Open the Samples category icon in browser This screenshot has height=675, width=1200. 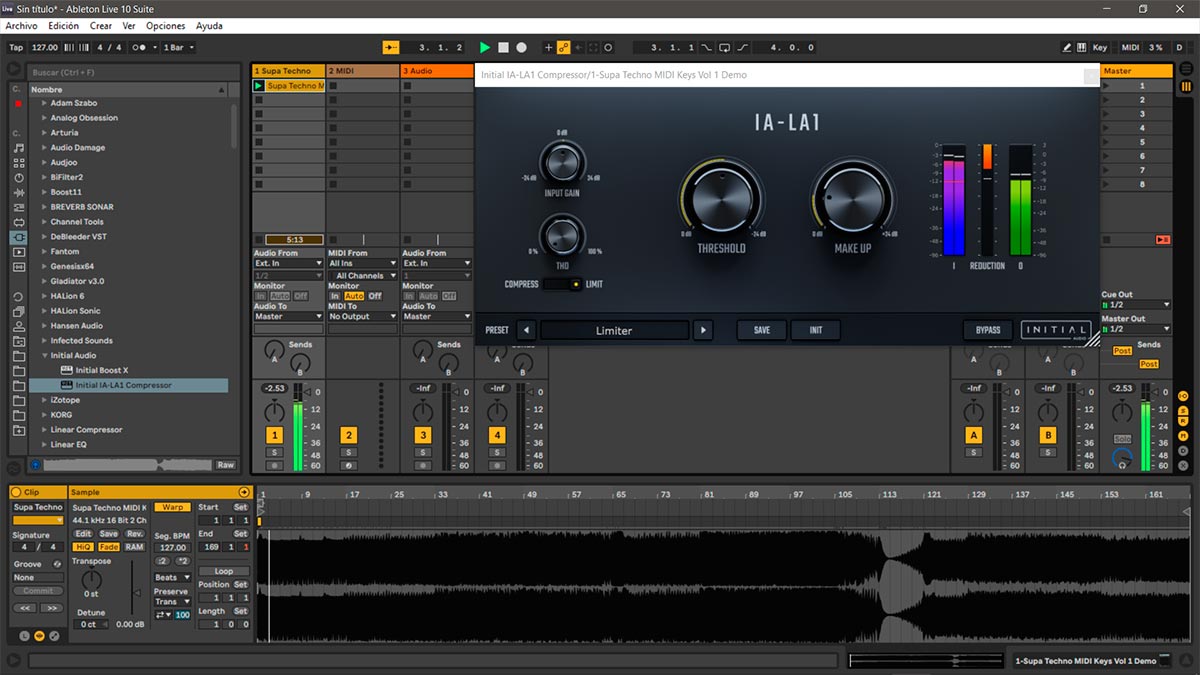tap(18, 268)
